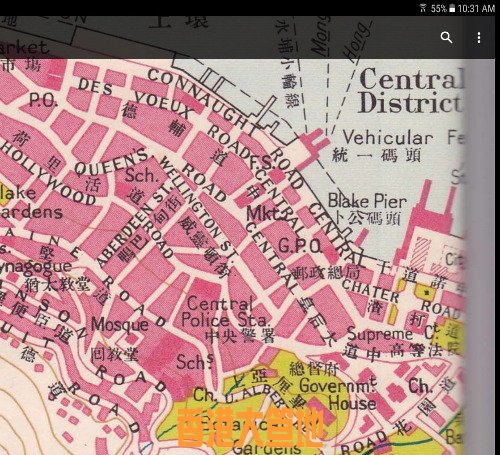500x455 pixels.
Task: Tap the 'CHATER' road label
Action: tap(370, 291)
